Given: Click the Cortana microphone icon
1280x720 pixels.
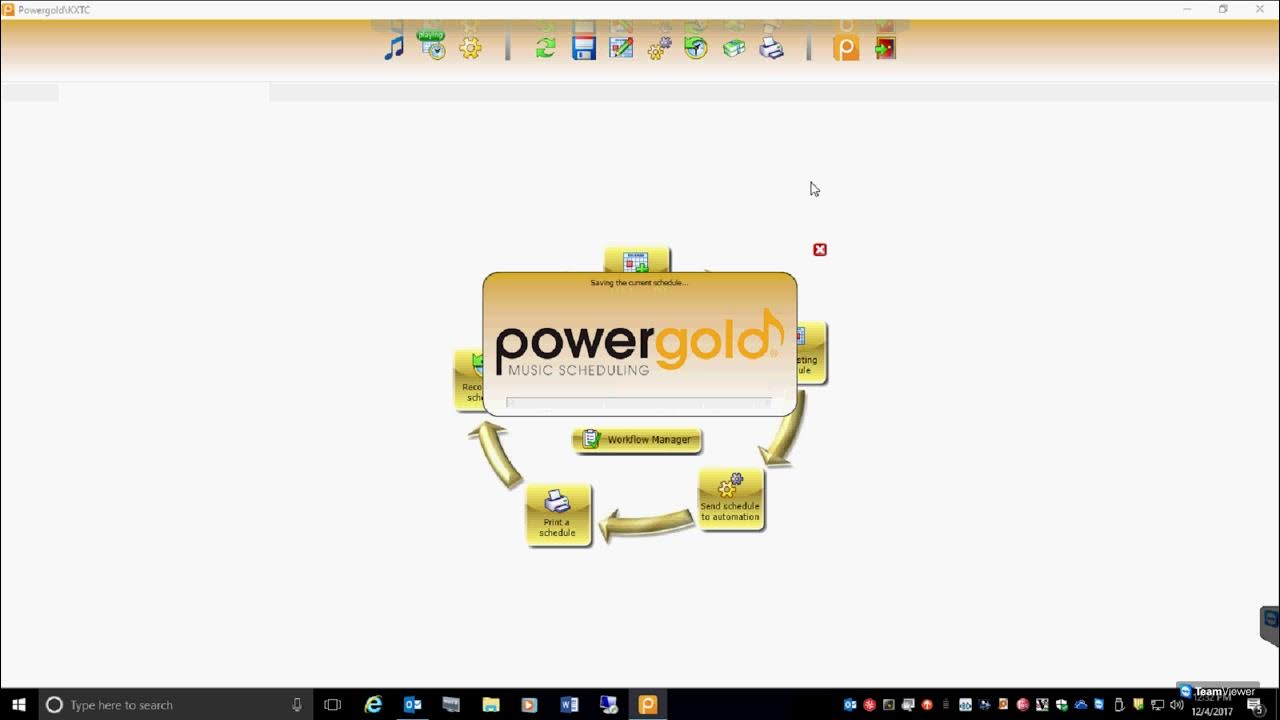Looking at the screenshot, I should click(x=297, y=705).
